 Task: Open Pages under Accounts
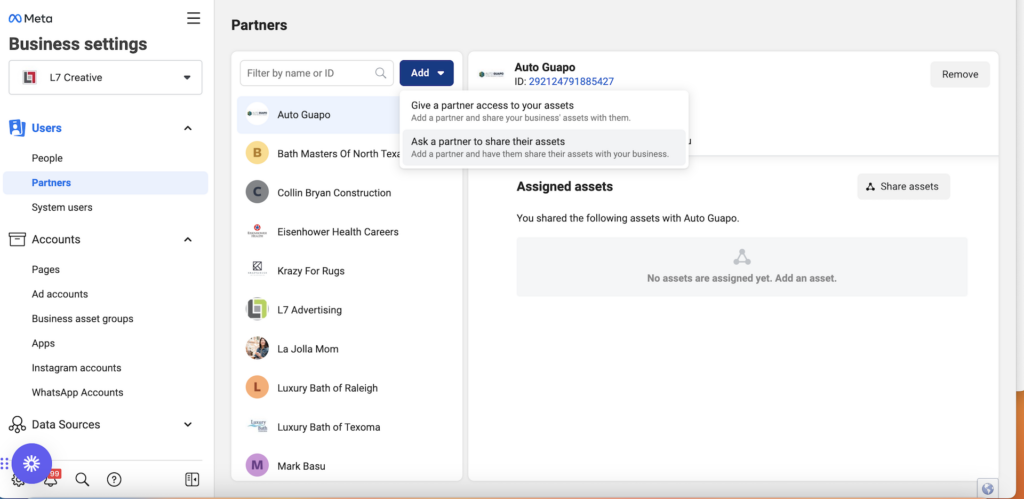coord(46,269)
